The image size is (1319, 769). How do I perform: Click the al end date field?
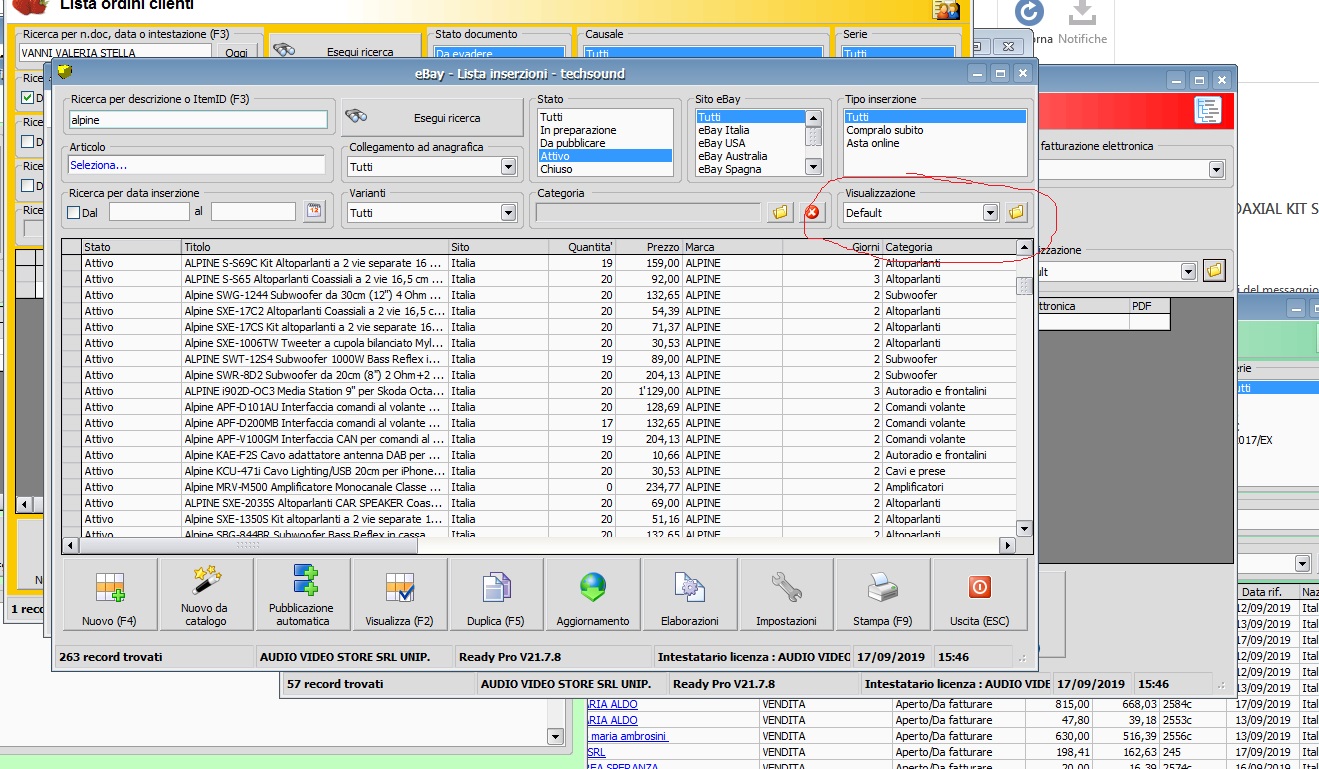(x=253, y=212)
